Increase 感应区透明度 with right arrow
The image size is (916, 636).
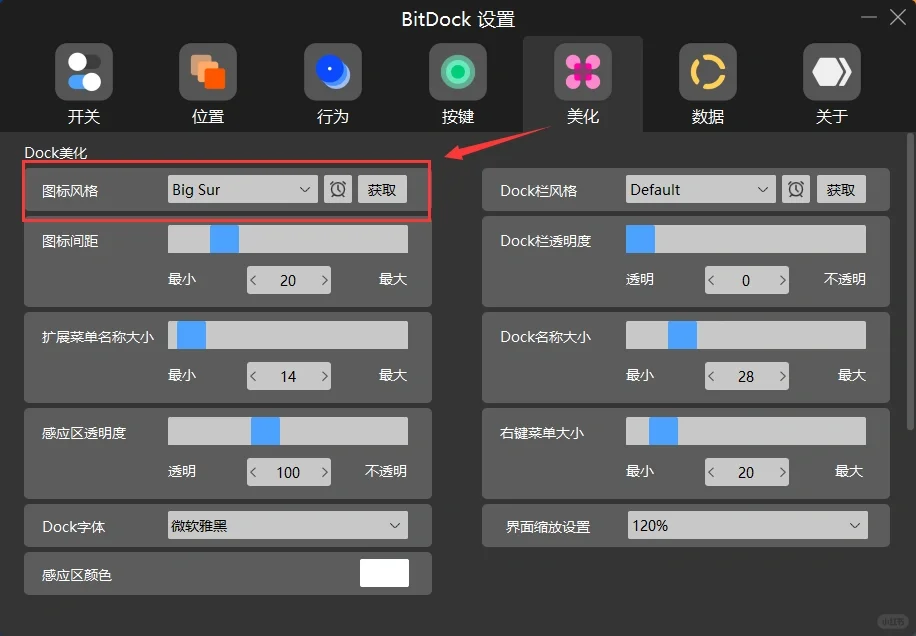tap(324, 472)
